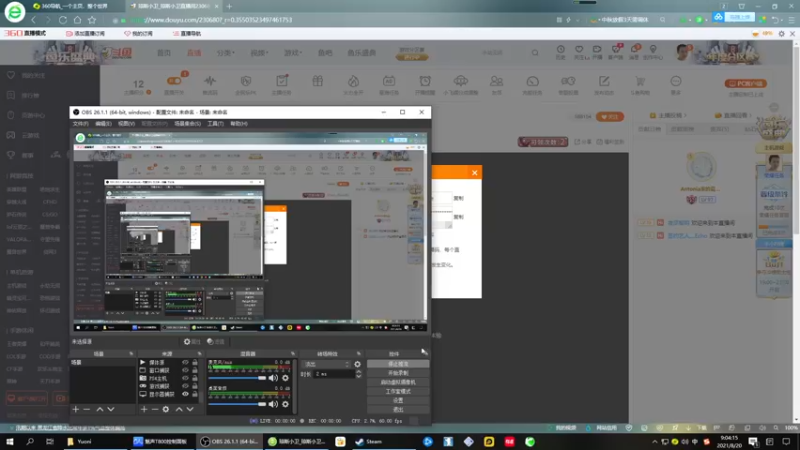This screenshot has width=800, height=450.
Task: Open the 淡出 scene transition dropdown
Action: (327, 364)
